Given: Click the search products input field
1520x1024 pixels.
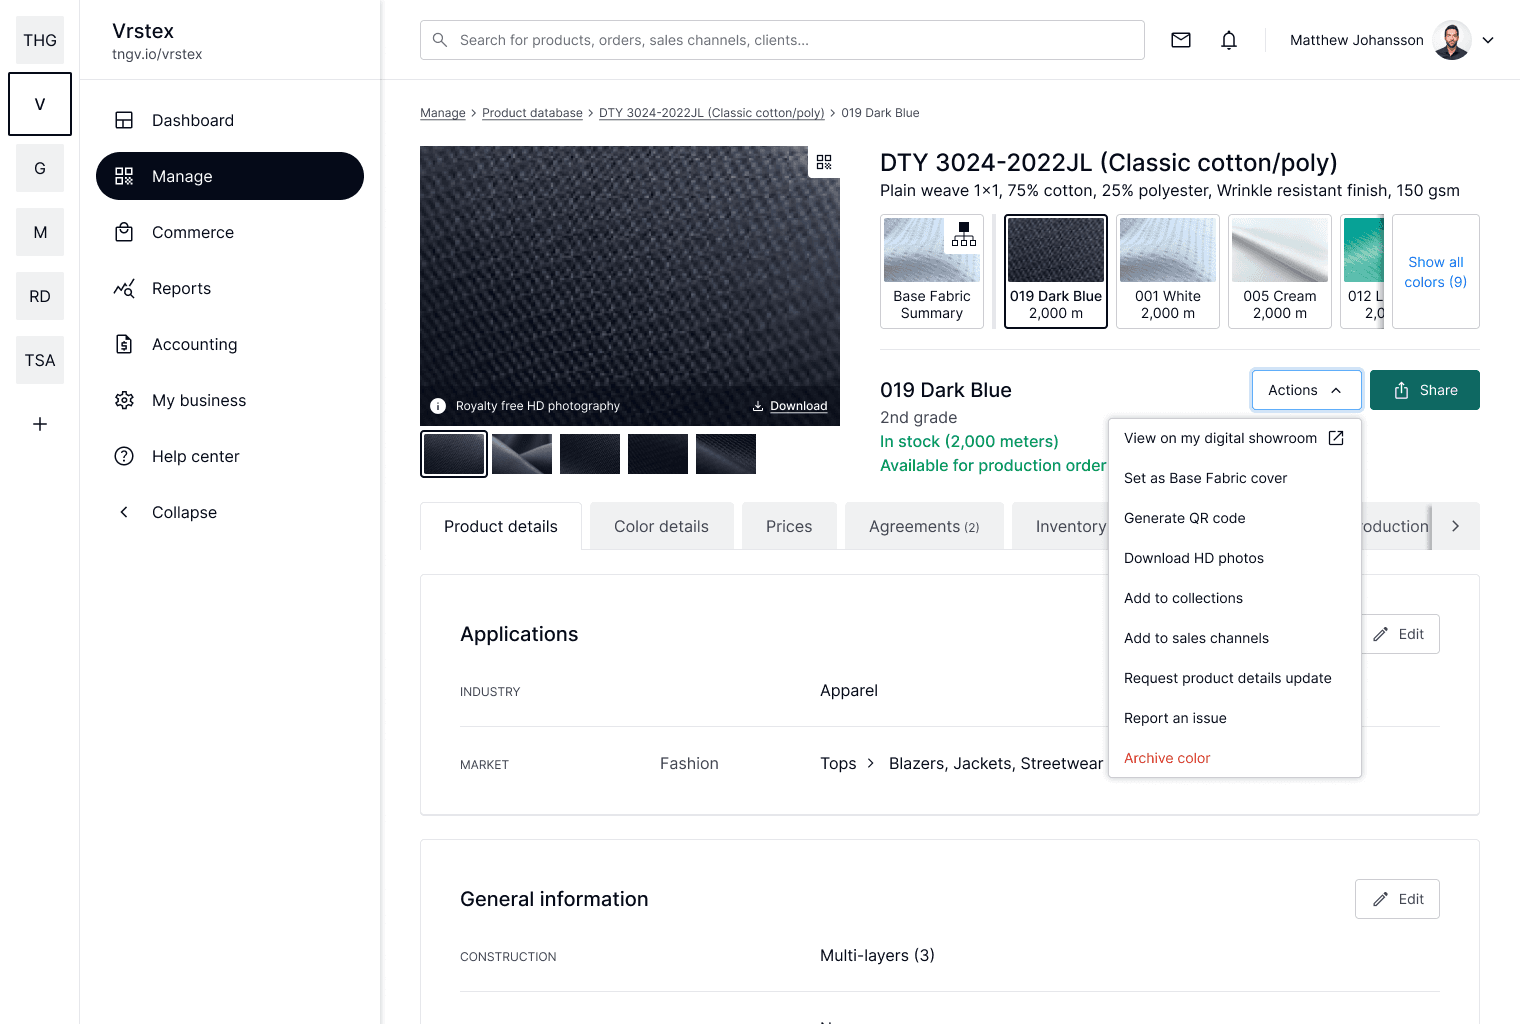Looking at the screenshot, I should pyautogui.click(x=782, y=40).
